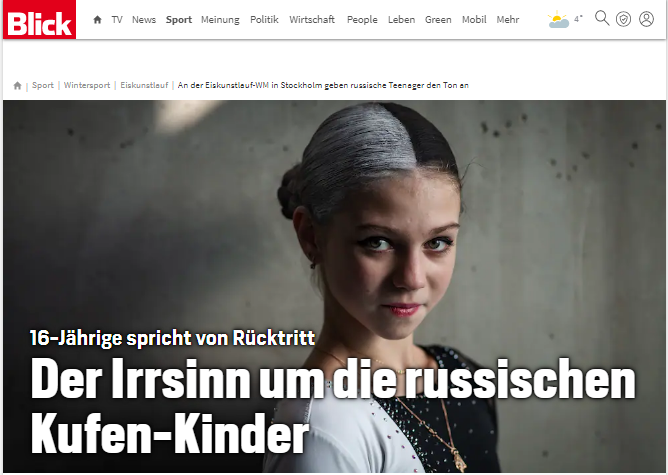Open the search magnifier icon
The image size is (668, 475).
(x=603, y=18)
